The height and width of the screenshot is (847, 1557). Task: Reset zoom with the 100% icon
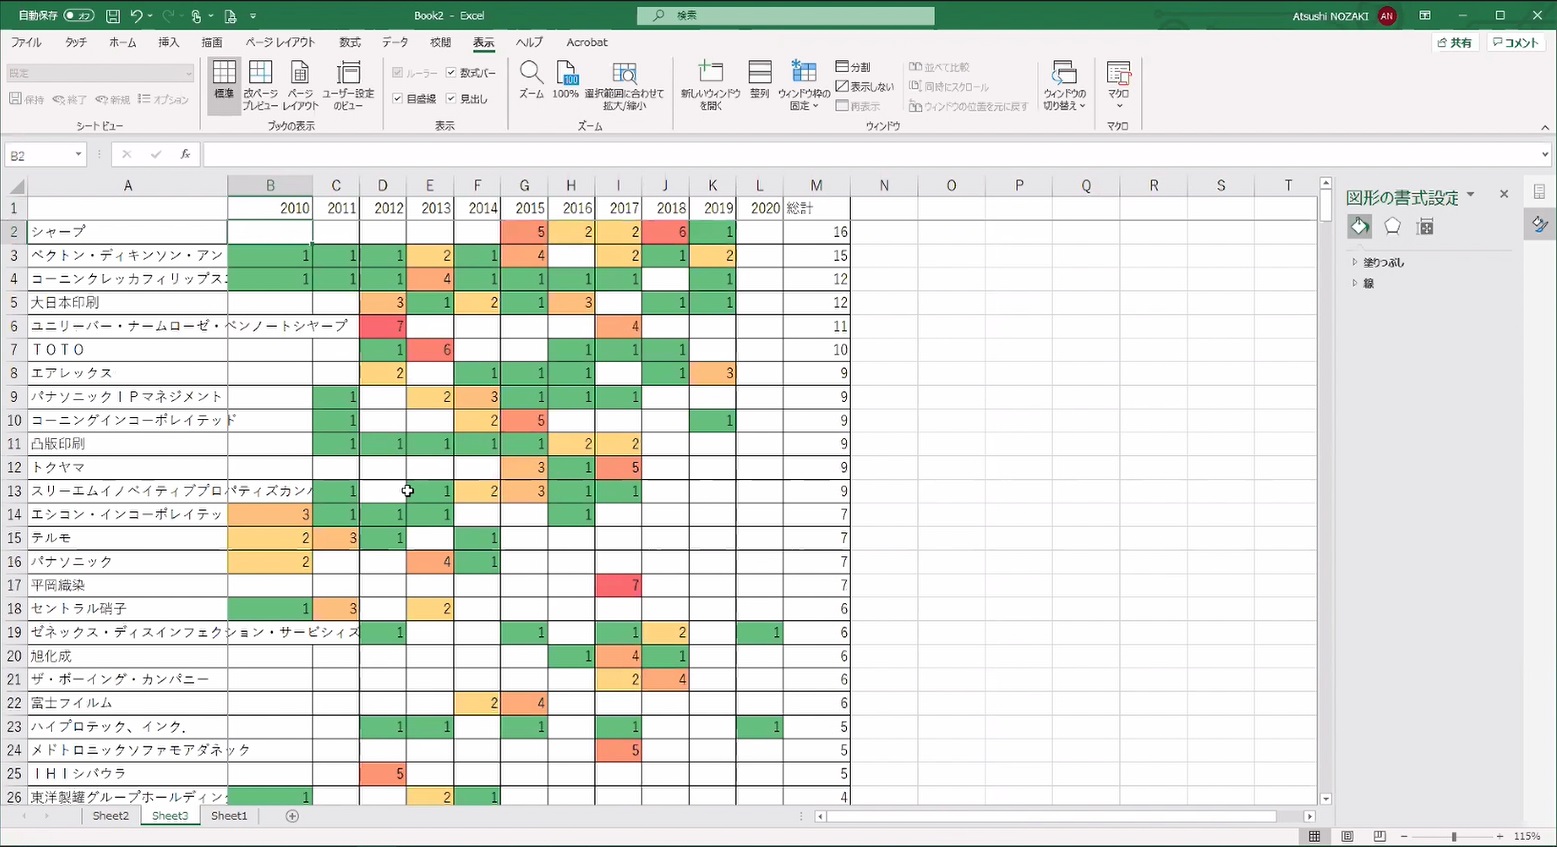(566, 80)
